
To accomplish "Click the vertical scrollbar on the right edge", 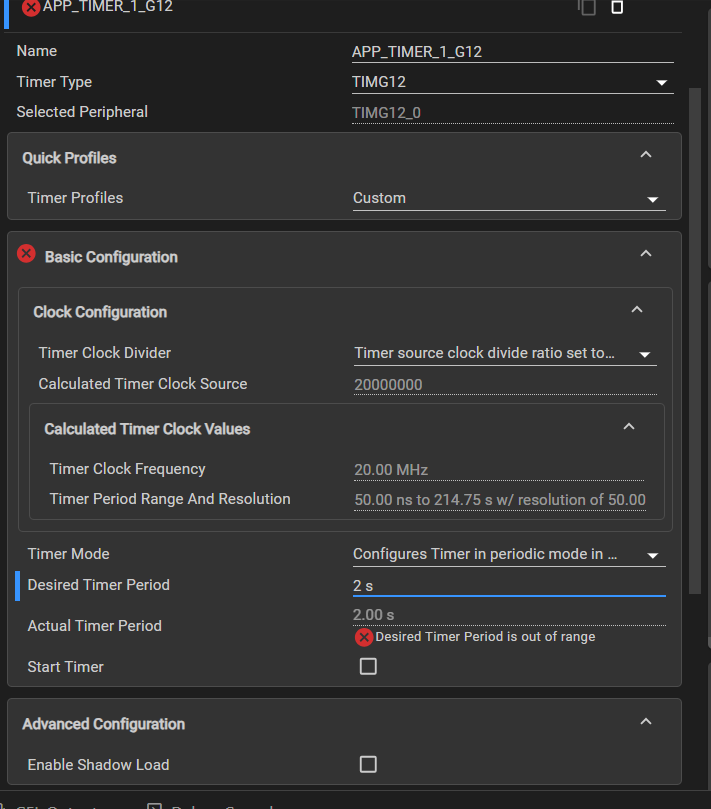I will [x=695, y=341].
